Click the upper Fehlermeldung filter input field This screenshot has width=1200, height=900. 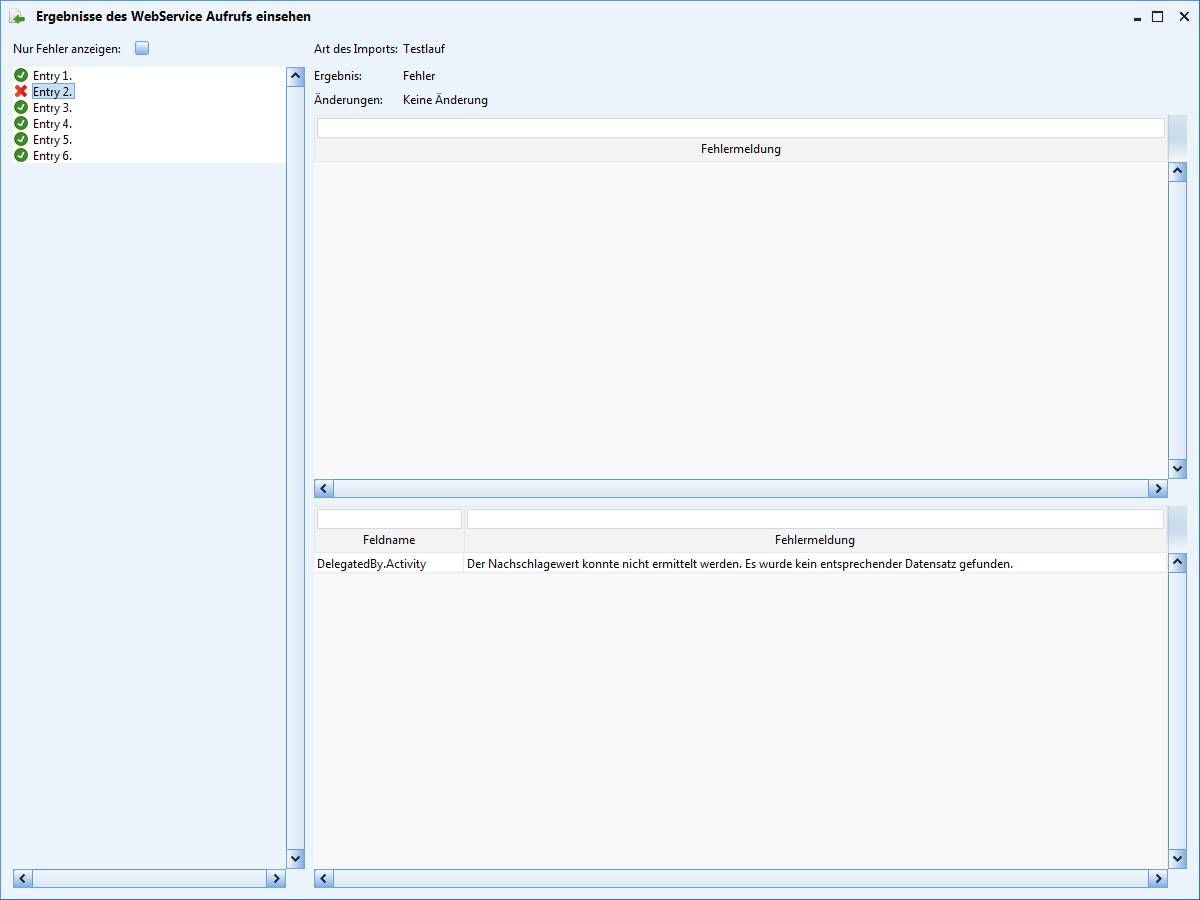coord(740,128)
